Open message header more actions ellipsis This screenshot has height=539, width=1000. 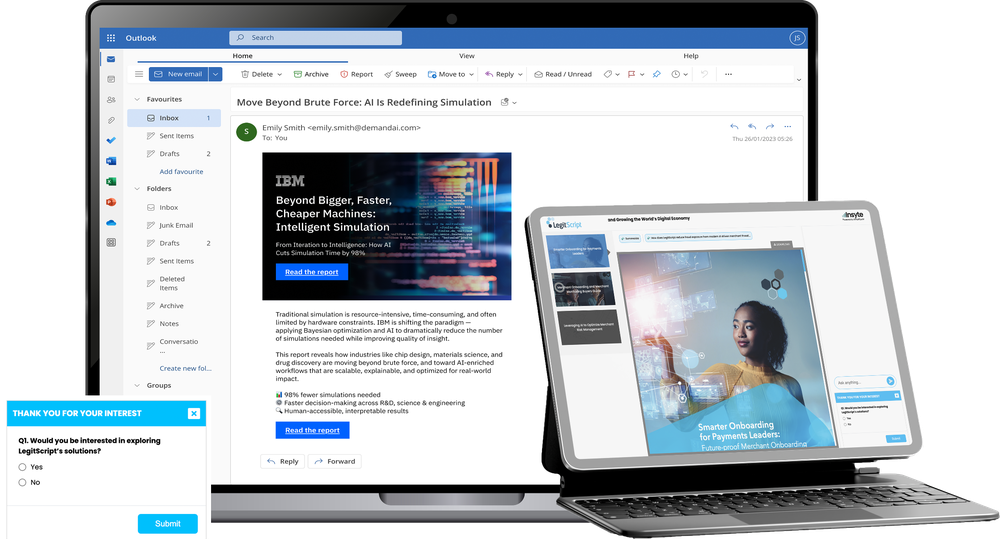click(788, 126)
